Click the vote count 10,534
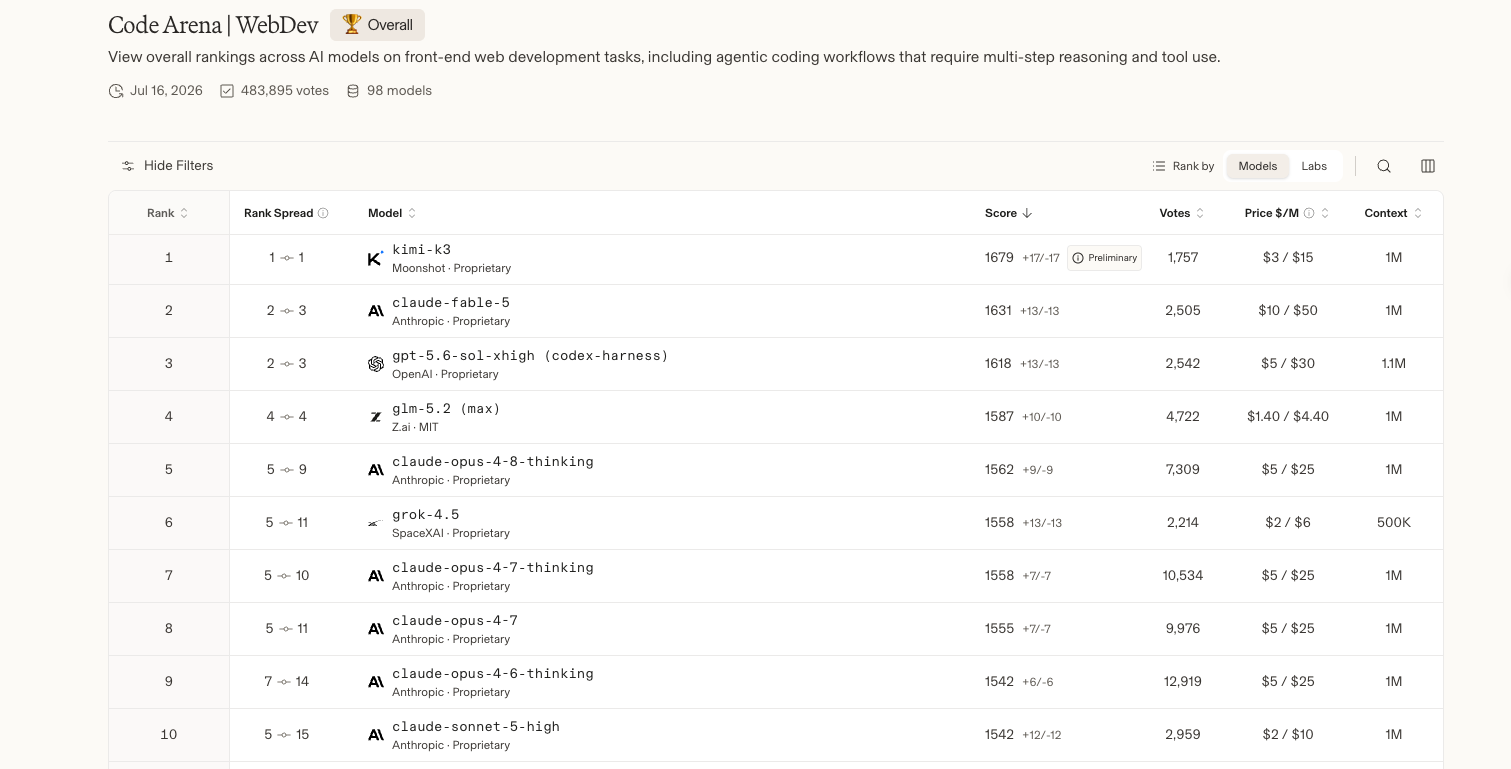 pos(1183,576)
